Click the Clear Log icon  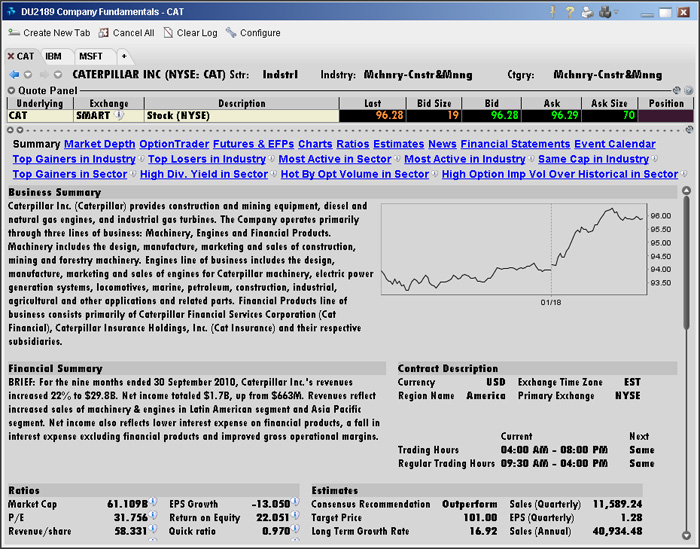pyautogui.click(x=168, y=33)
